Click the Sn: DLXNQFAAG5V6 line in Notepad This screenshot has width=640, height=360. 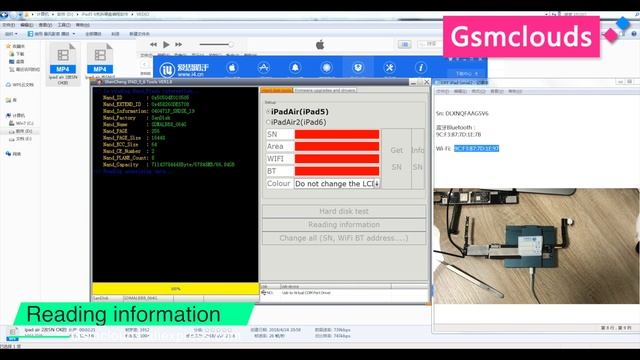(462, 113)
